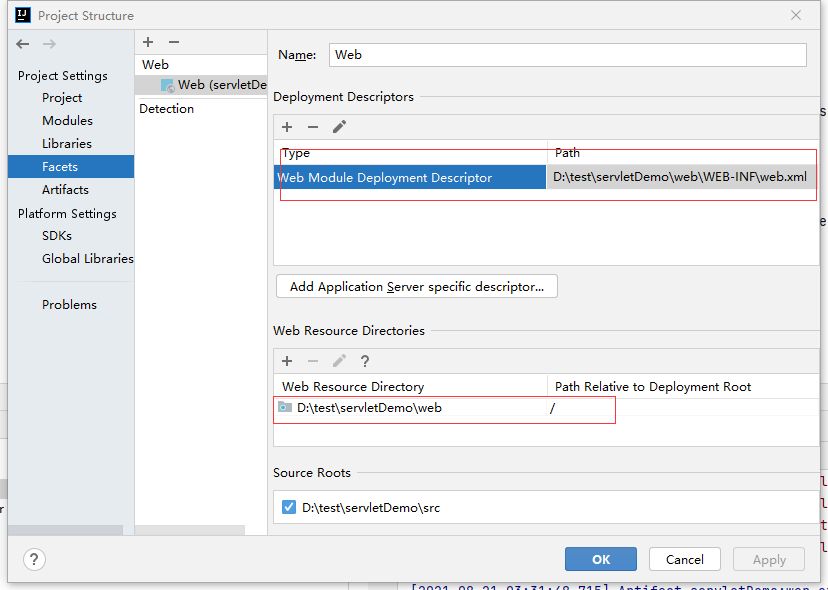Select Detection in the facets list
Screen dimensions: 828x590
tap(167, 109)
